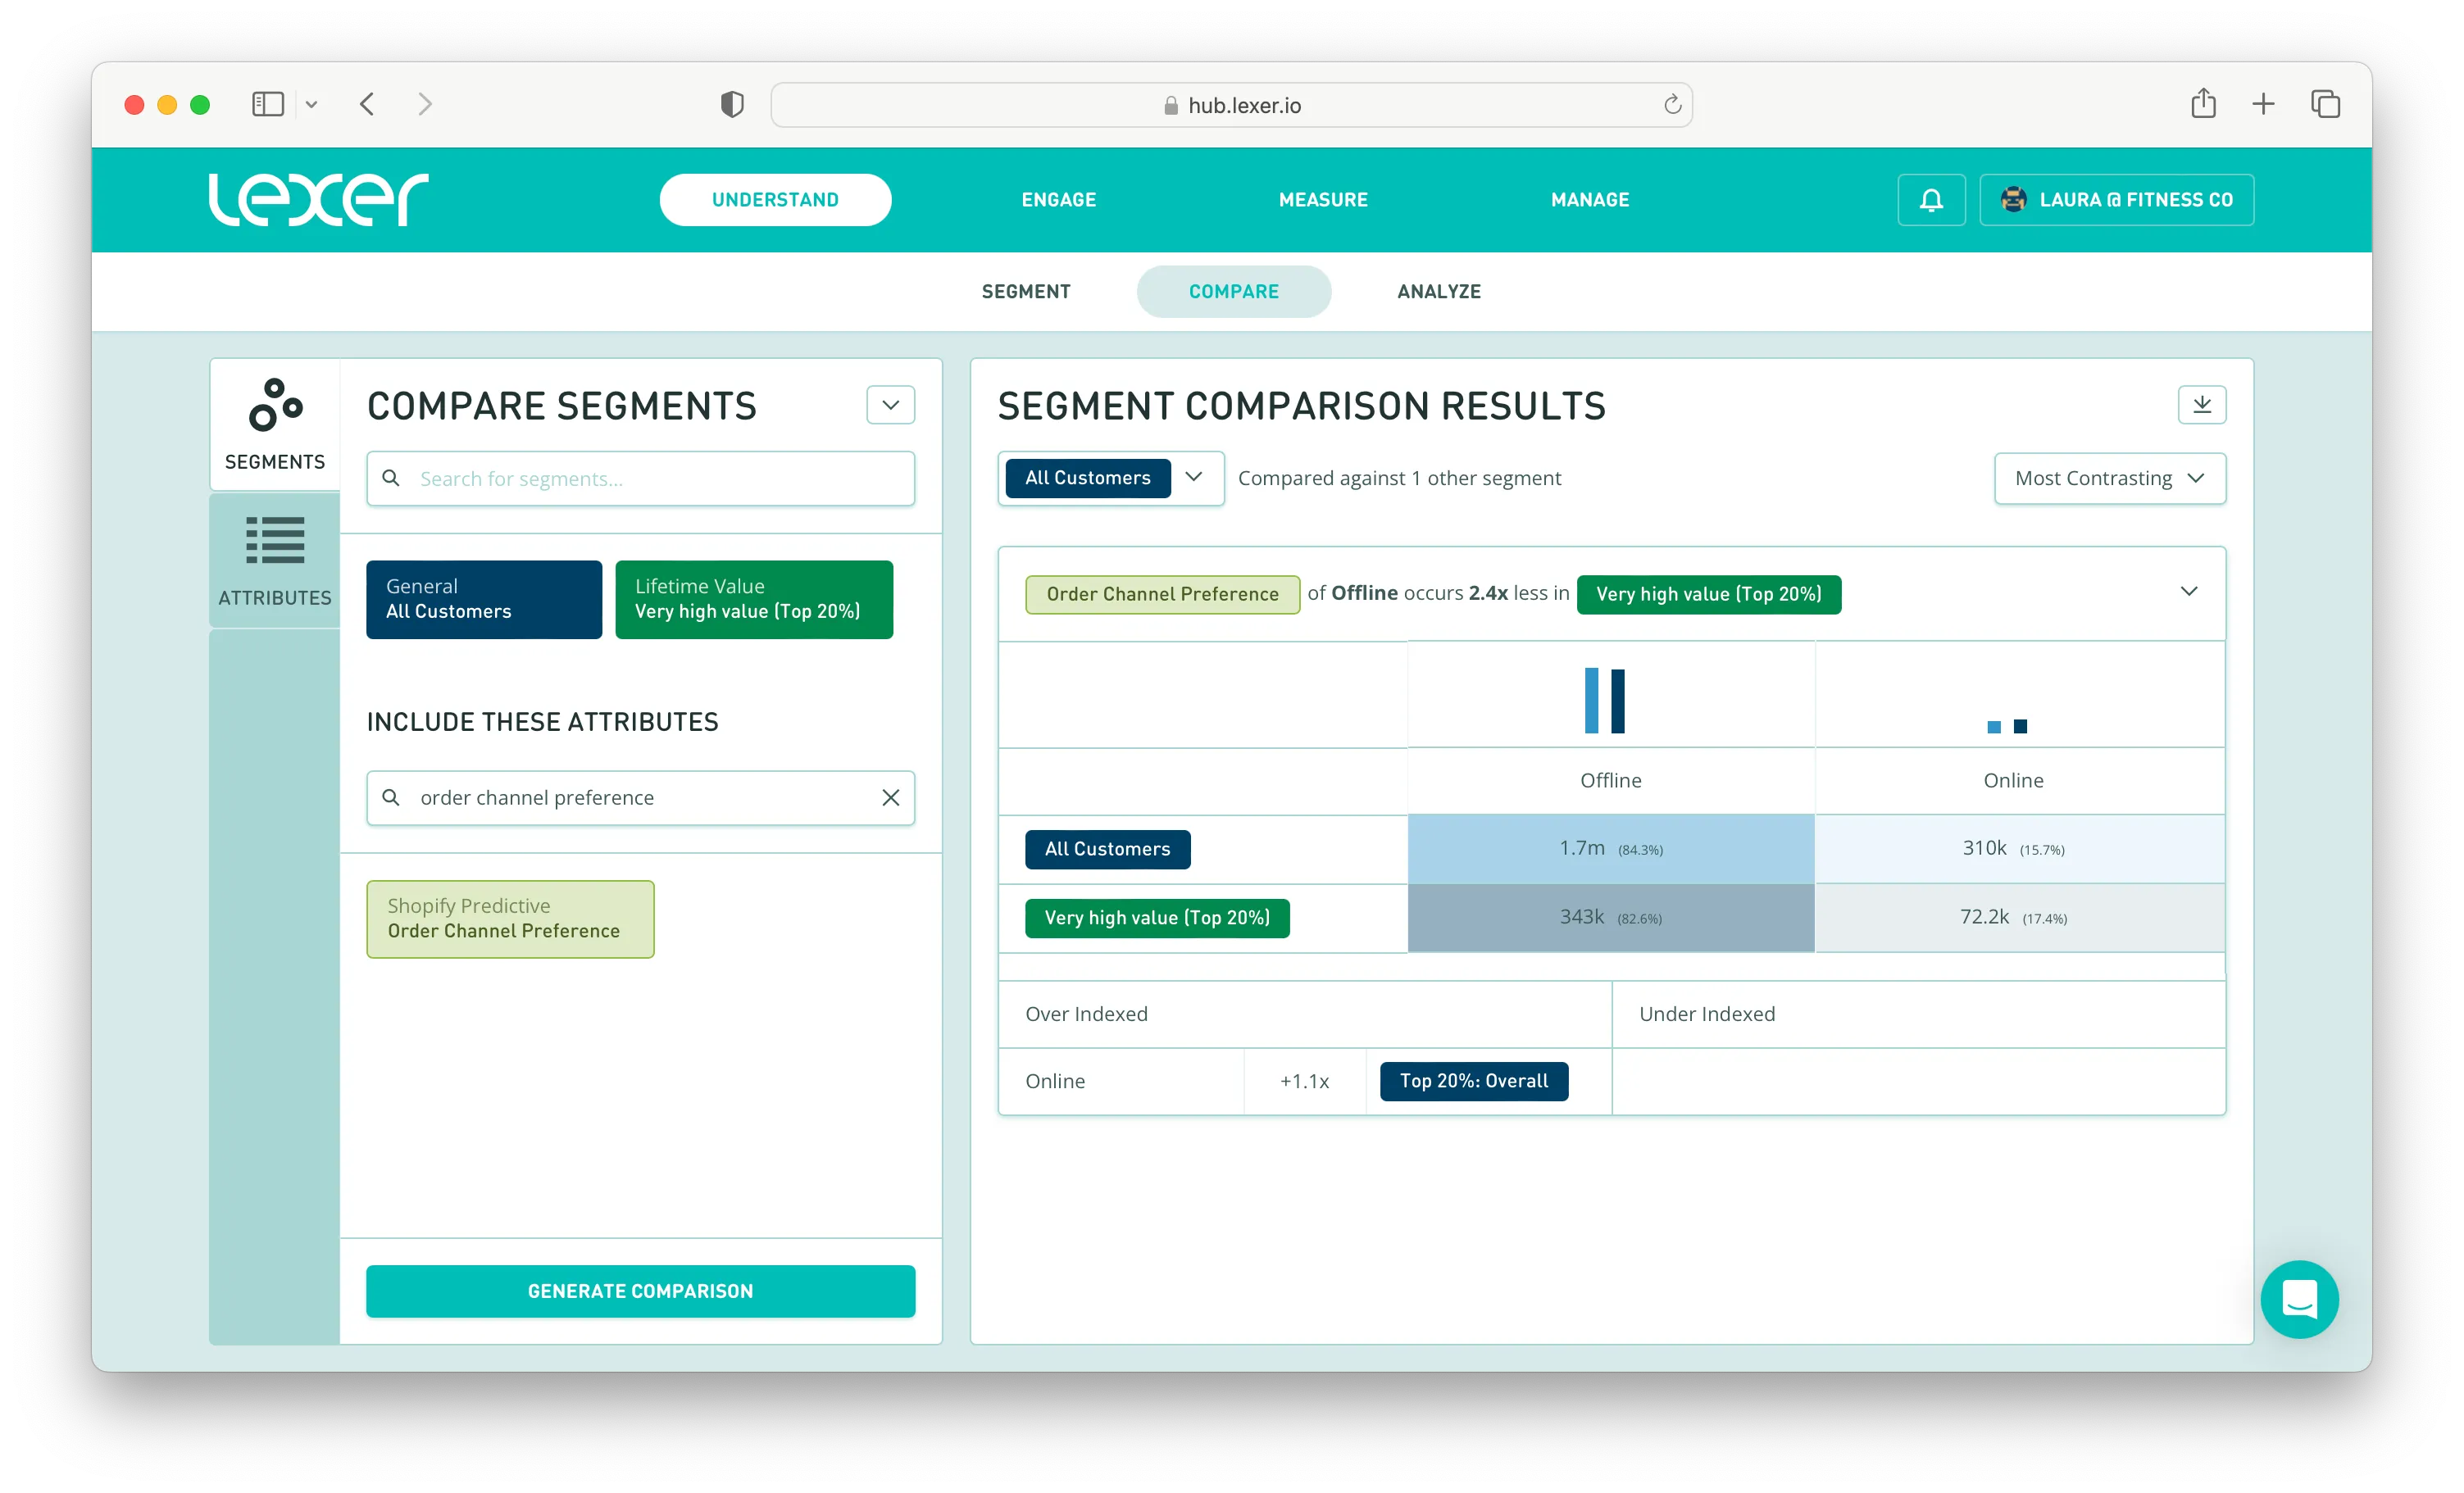Open the notifications bell icon
2464x1493 pixels.
click(x=1931, y=200)
